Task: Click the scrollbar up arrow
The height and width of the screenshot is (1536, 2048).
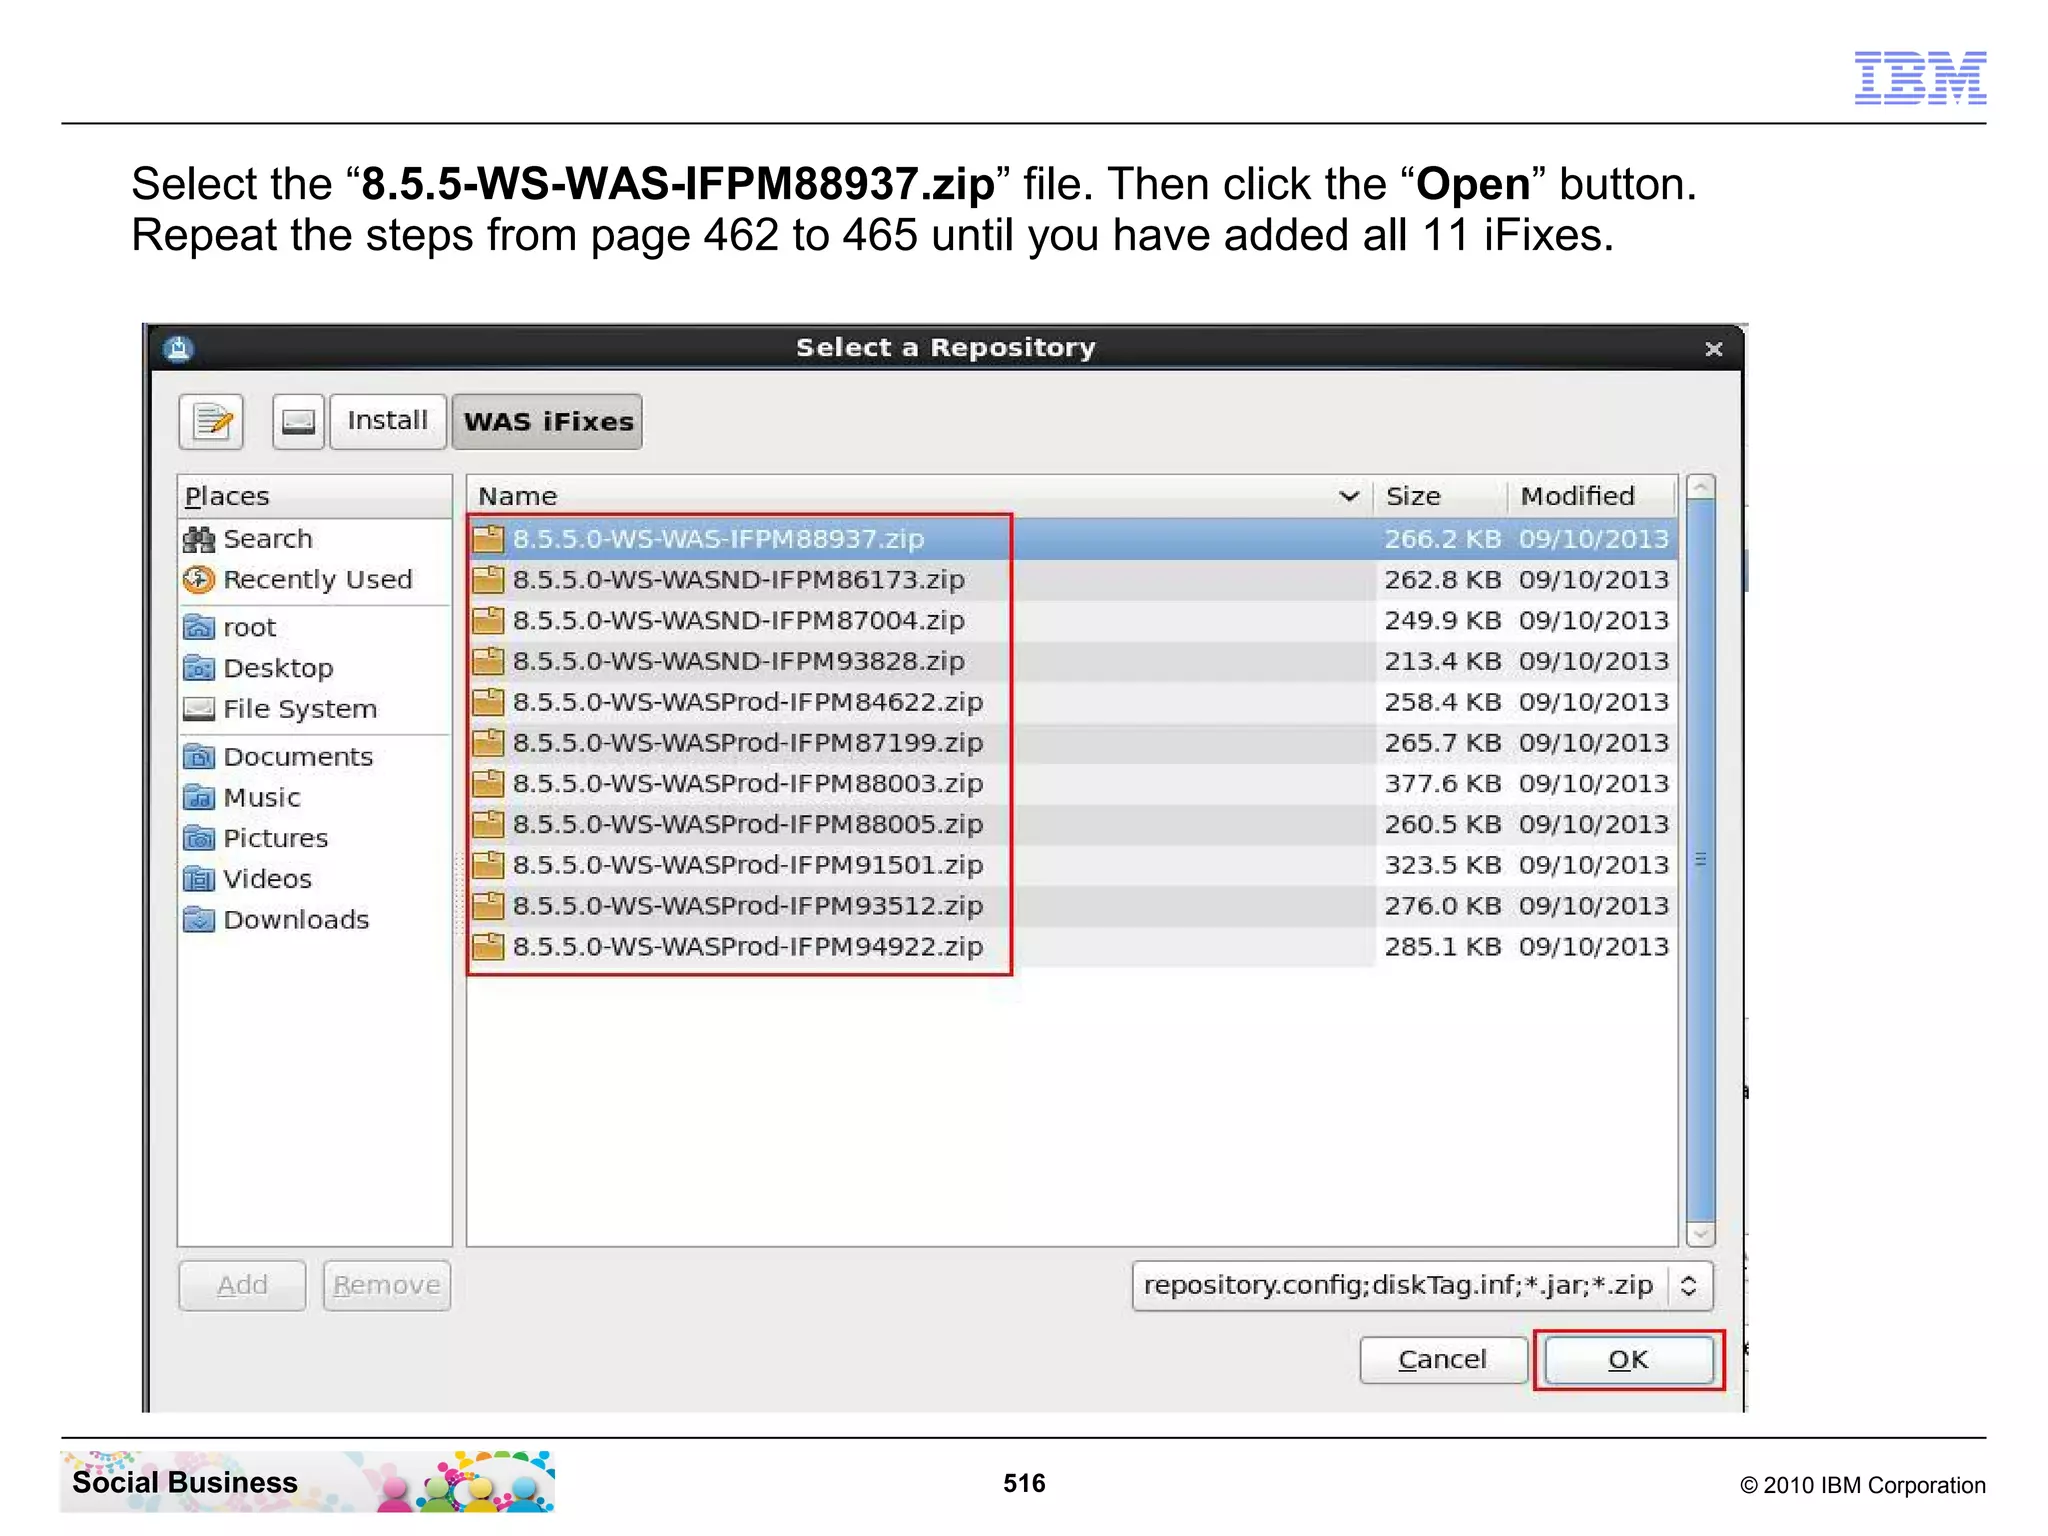Action: pyautogui.click(x=1700, y=487)
